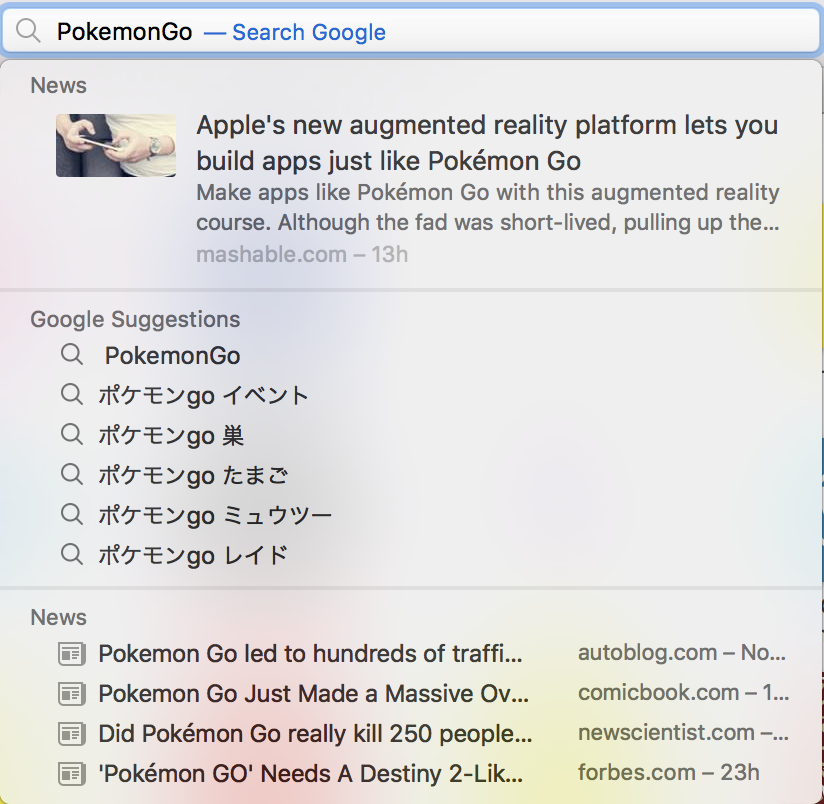Open 'Pokemon Go Just Made a Massive Ov...' article

point(314,694)
